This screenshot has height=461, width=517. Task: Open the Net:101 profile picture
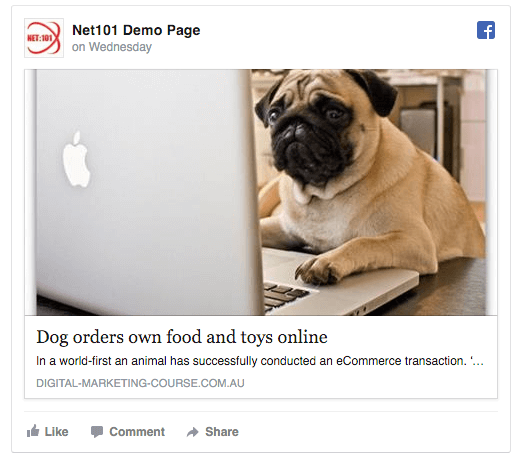click(44, 38)
